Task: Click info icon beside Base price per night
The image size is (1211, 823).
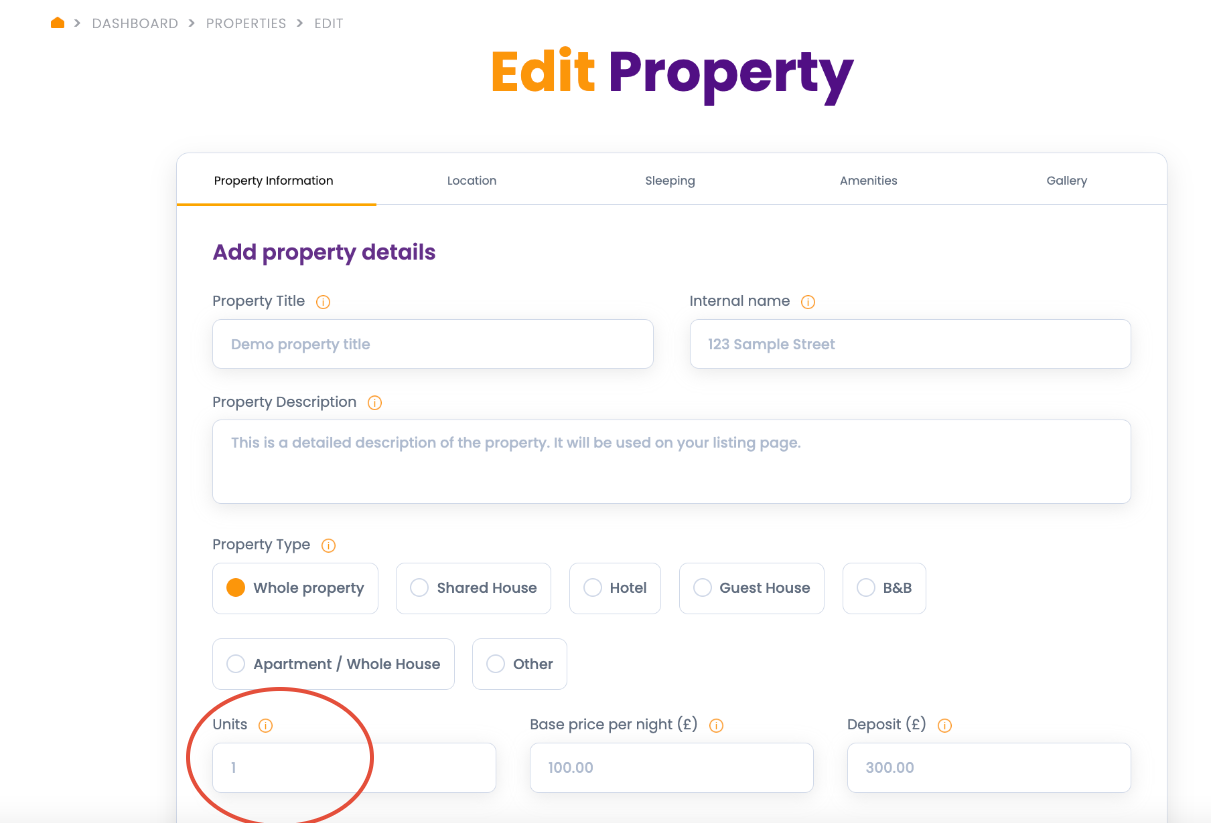Action: tap(716, 726)
